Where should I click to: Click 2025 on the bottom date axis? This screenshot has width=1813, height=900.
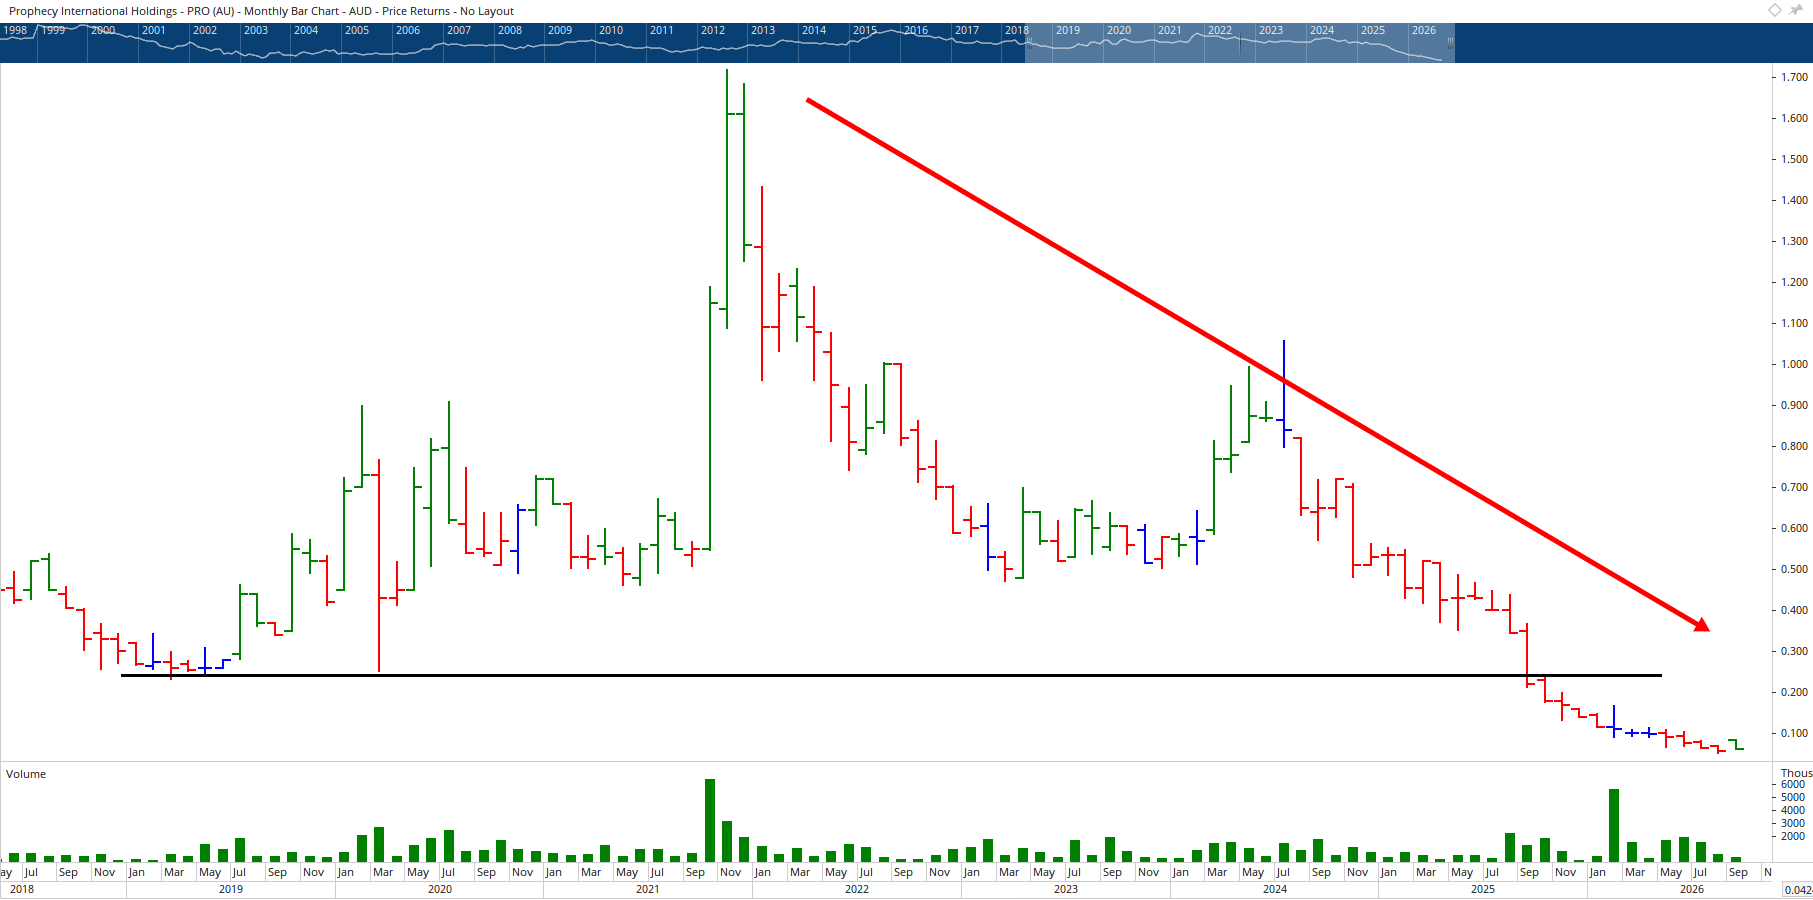[1483, 889]
